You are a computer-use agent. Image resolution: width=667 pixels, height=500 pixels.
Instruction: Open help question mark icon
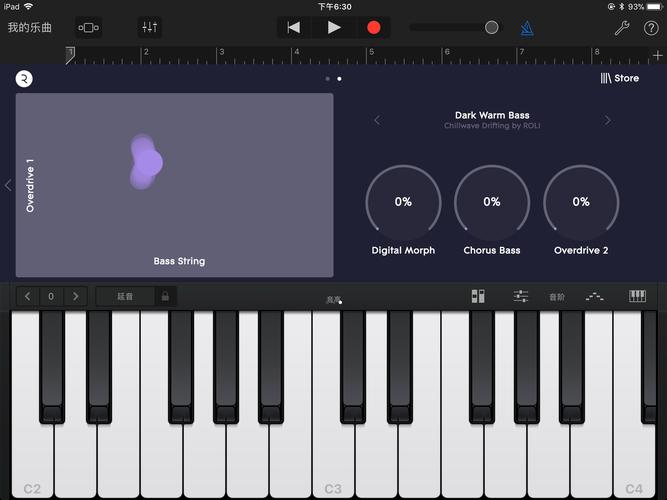(651, 28)
